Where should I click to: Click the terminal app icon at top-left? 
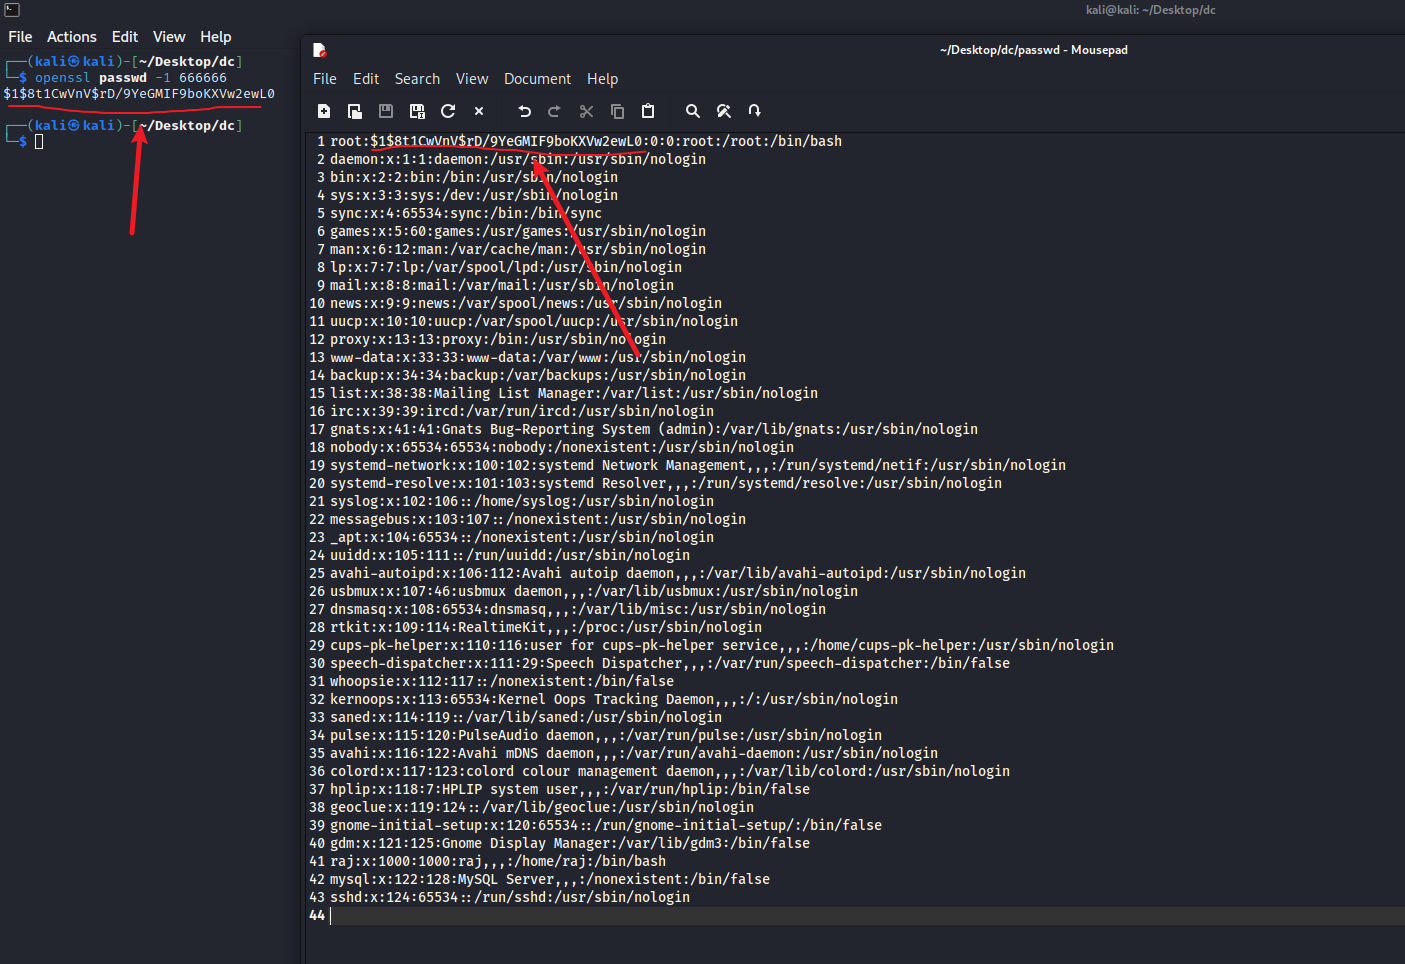(12, 9)
